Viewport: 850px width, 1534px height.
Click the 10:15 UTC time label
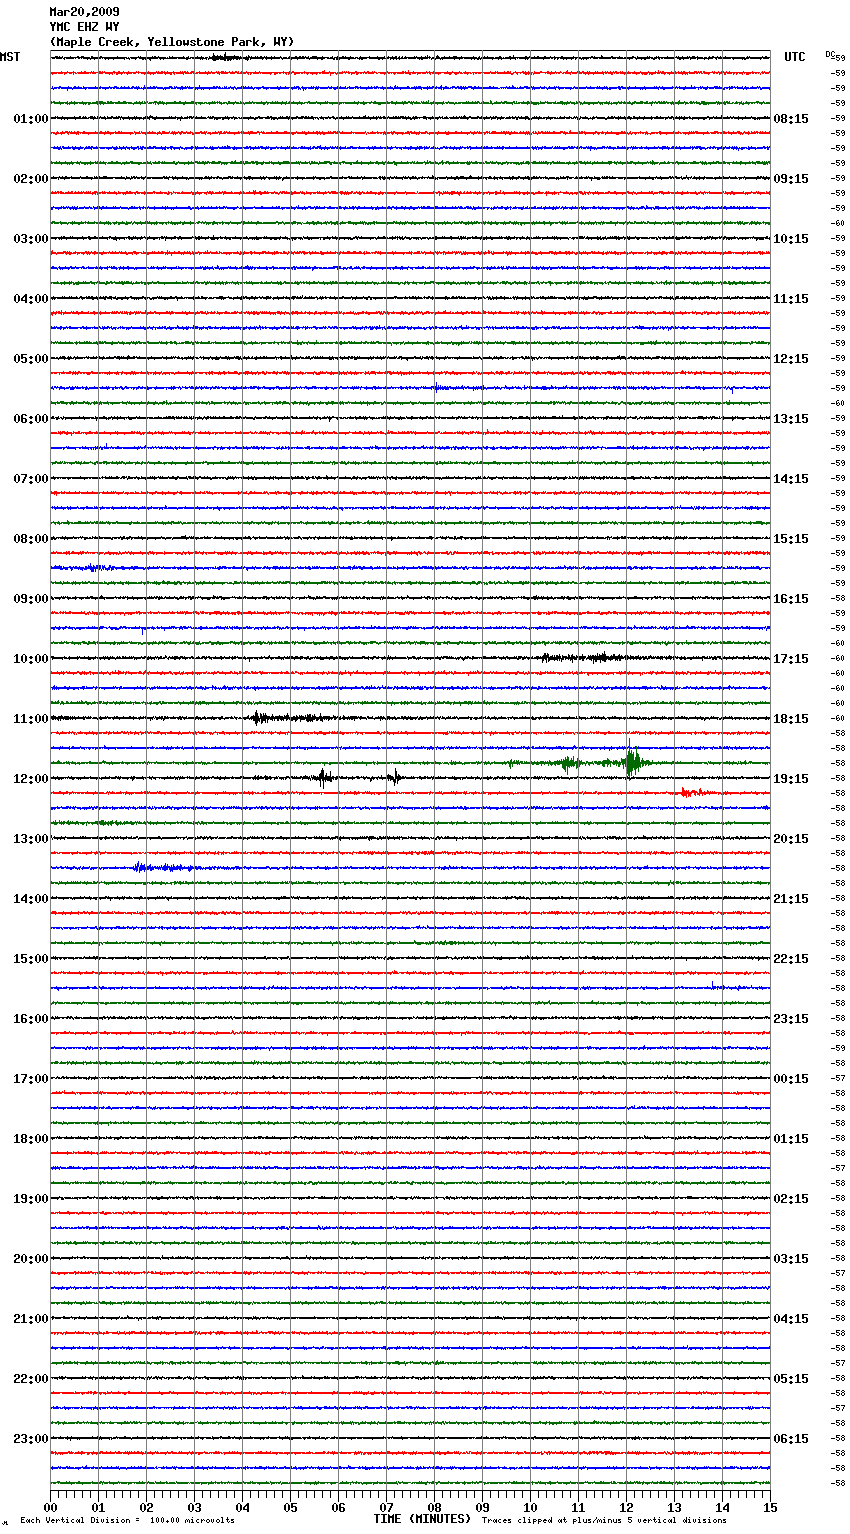[791, 239]
